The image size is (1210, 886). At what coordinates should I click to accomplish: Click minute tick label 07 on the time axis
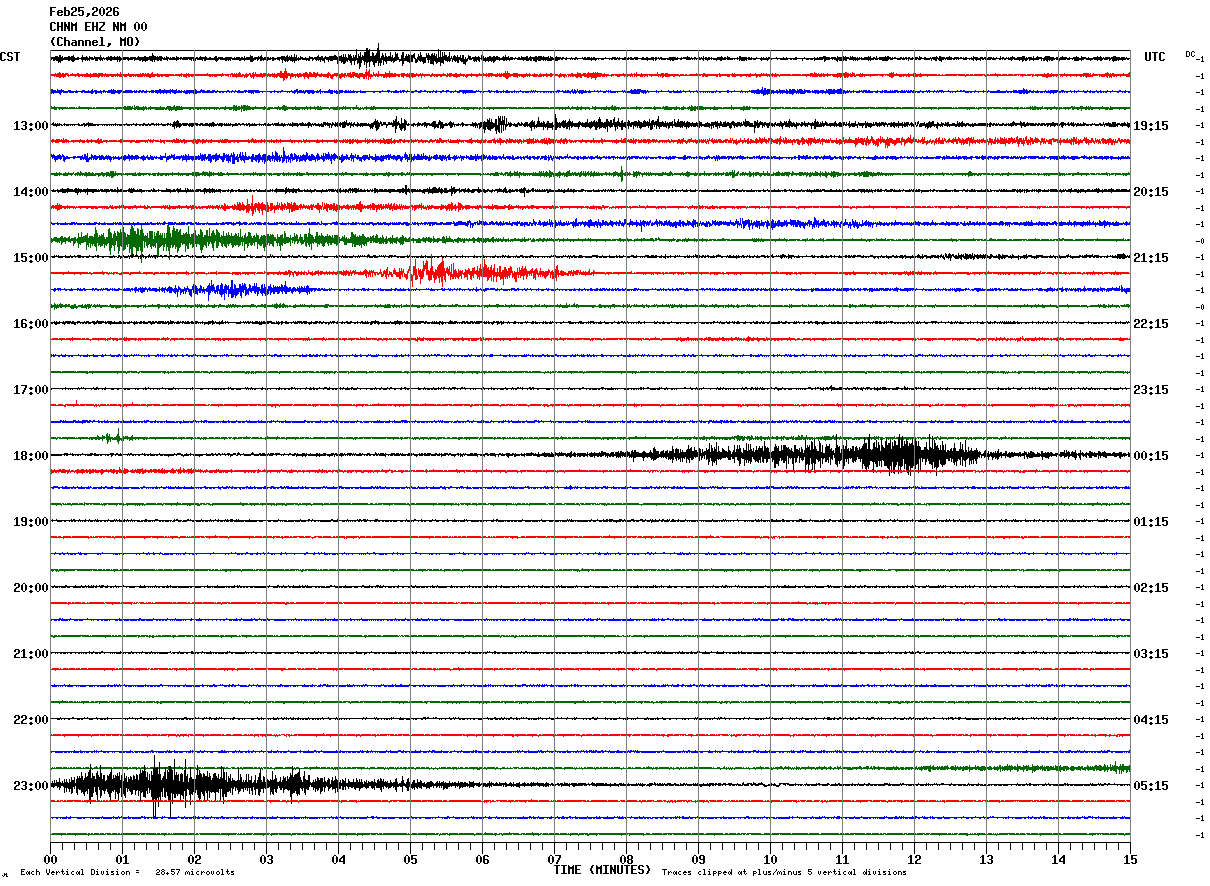[x=554, y=859]
